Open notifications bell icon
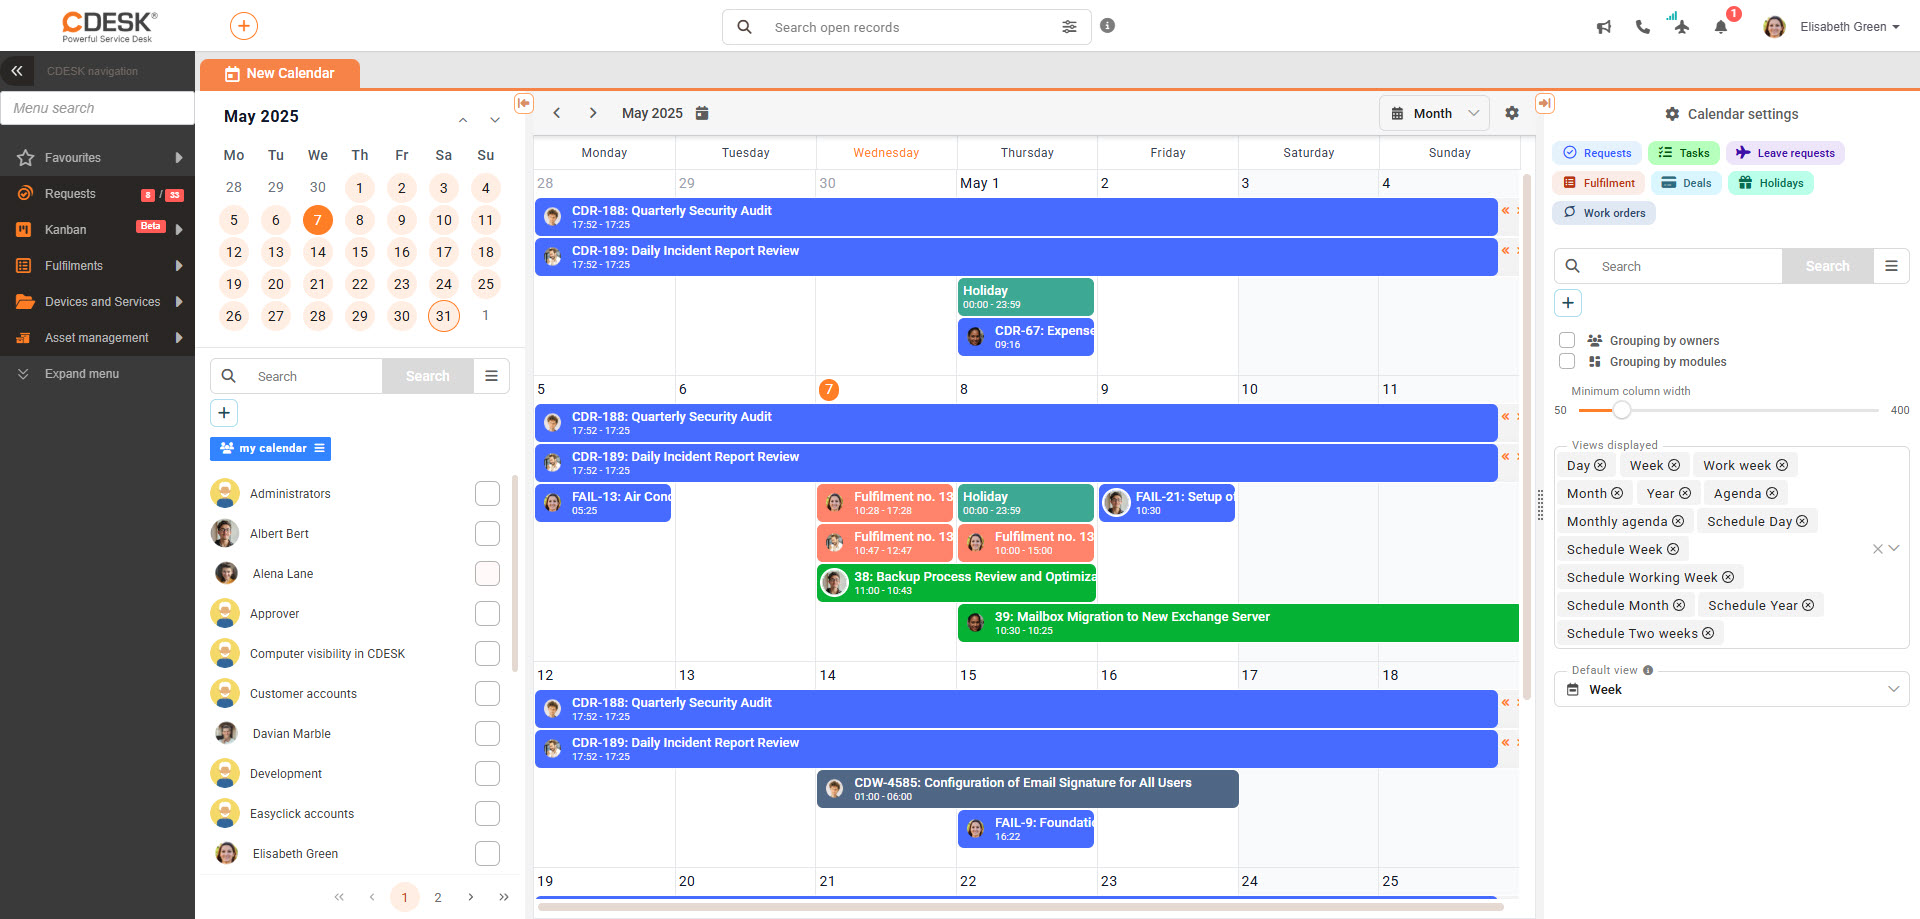The width and height of the screenshot is (1920, 919). point(1721,27)
